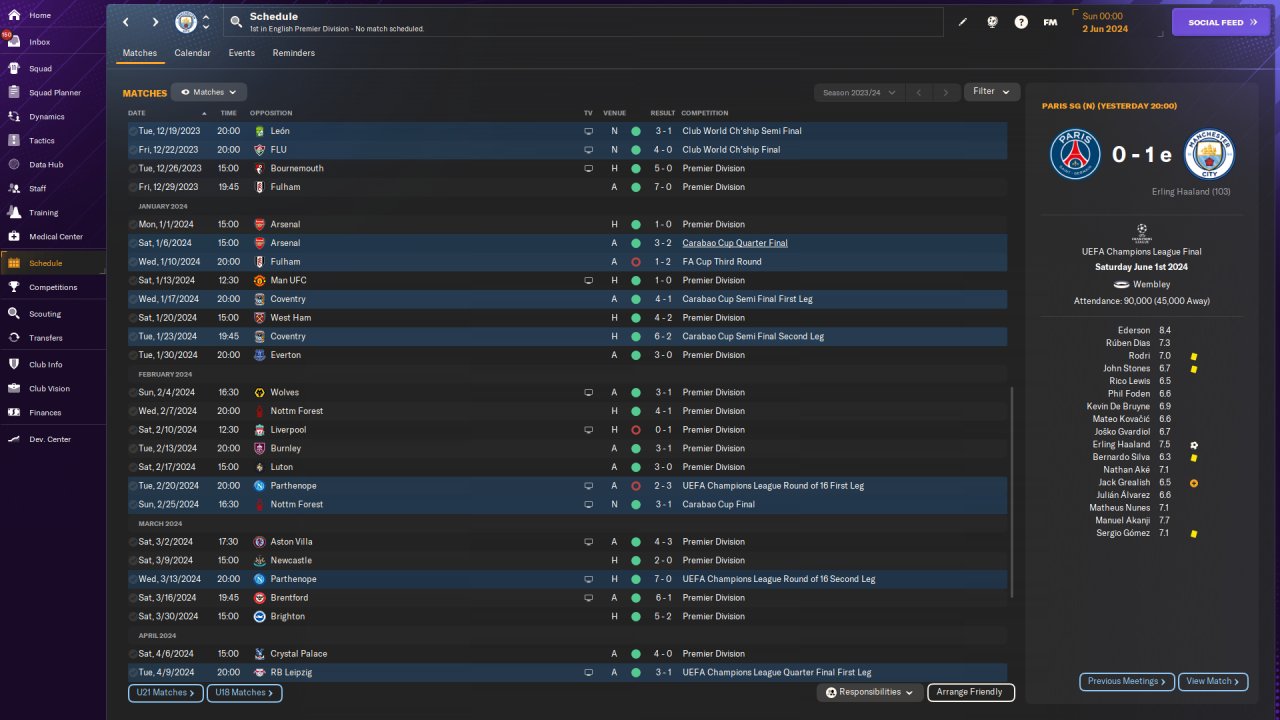1280x720 pixels.
Task: Open the Staff section
Action: (38, 189)
